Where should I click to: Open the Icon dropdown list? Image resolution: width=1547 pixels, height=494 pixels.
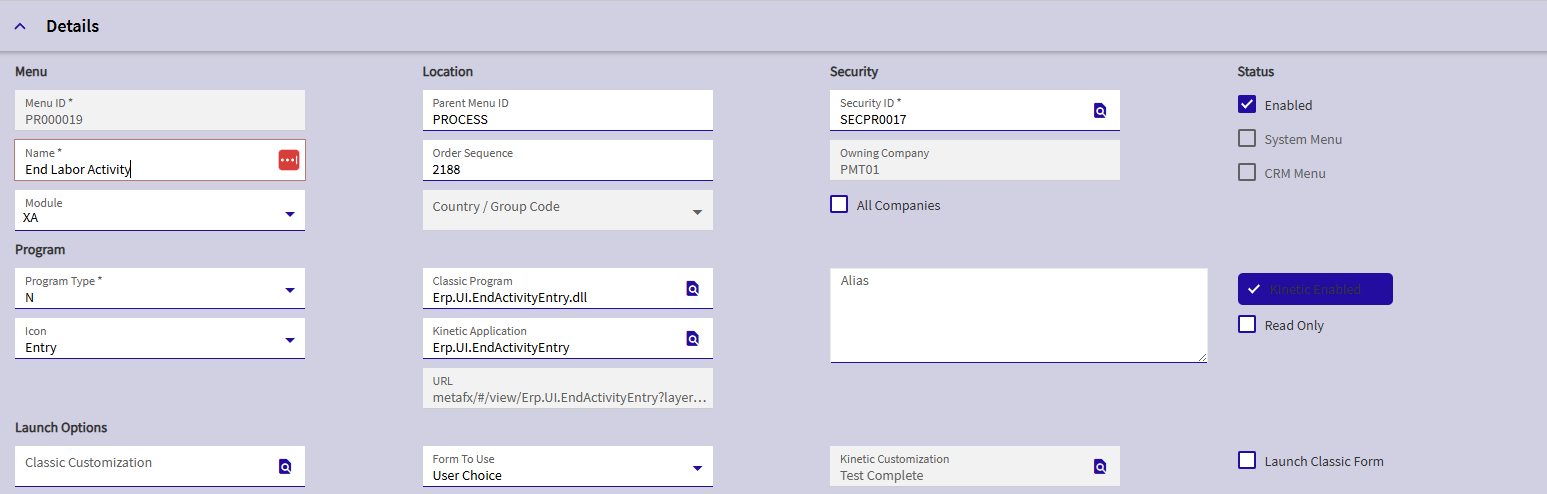click(289, 341)
